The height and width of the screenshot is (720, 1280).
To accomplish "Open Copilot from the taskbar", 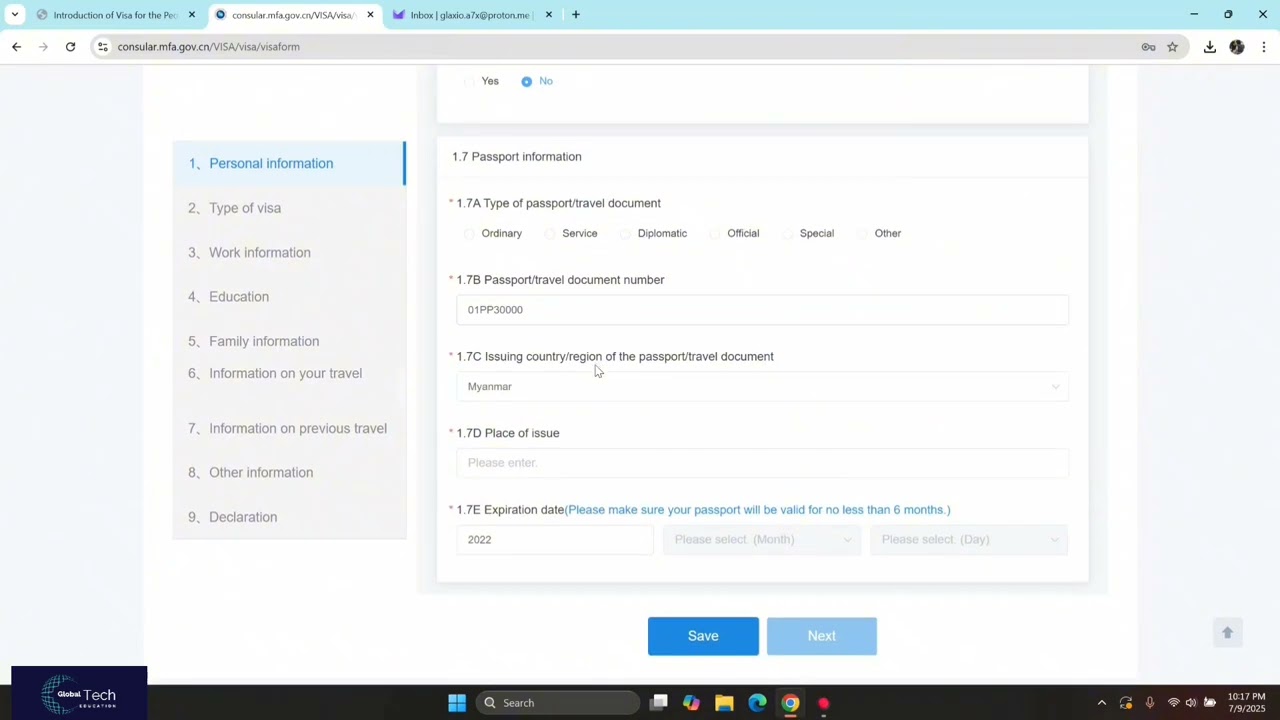I will tap(691, 703).
